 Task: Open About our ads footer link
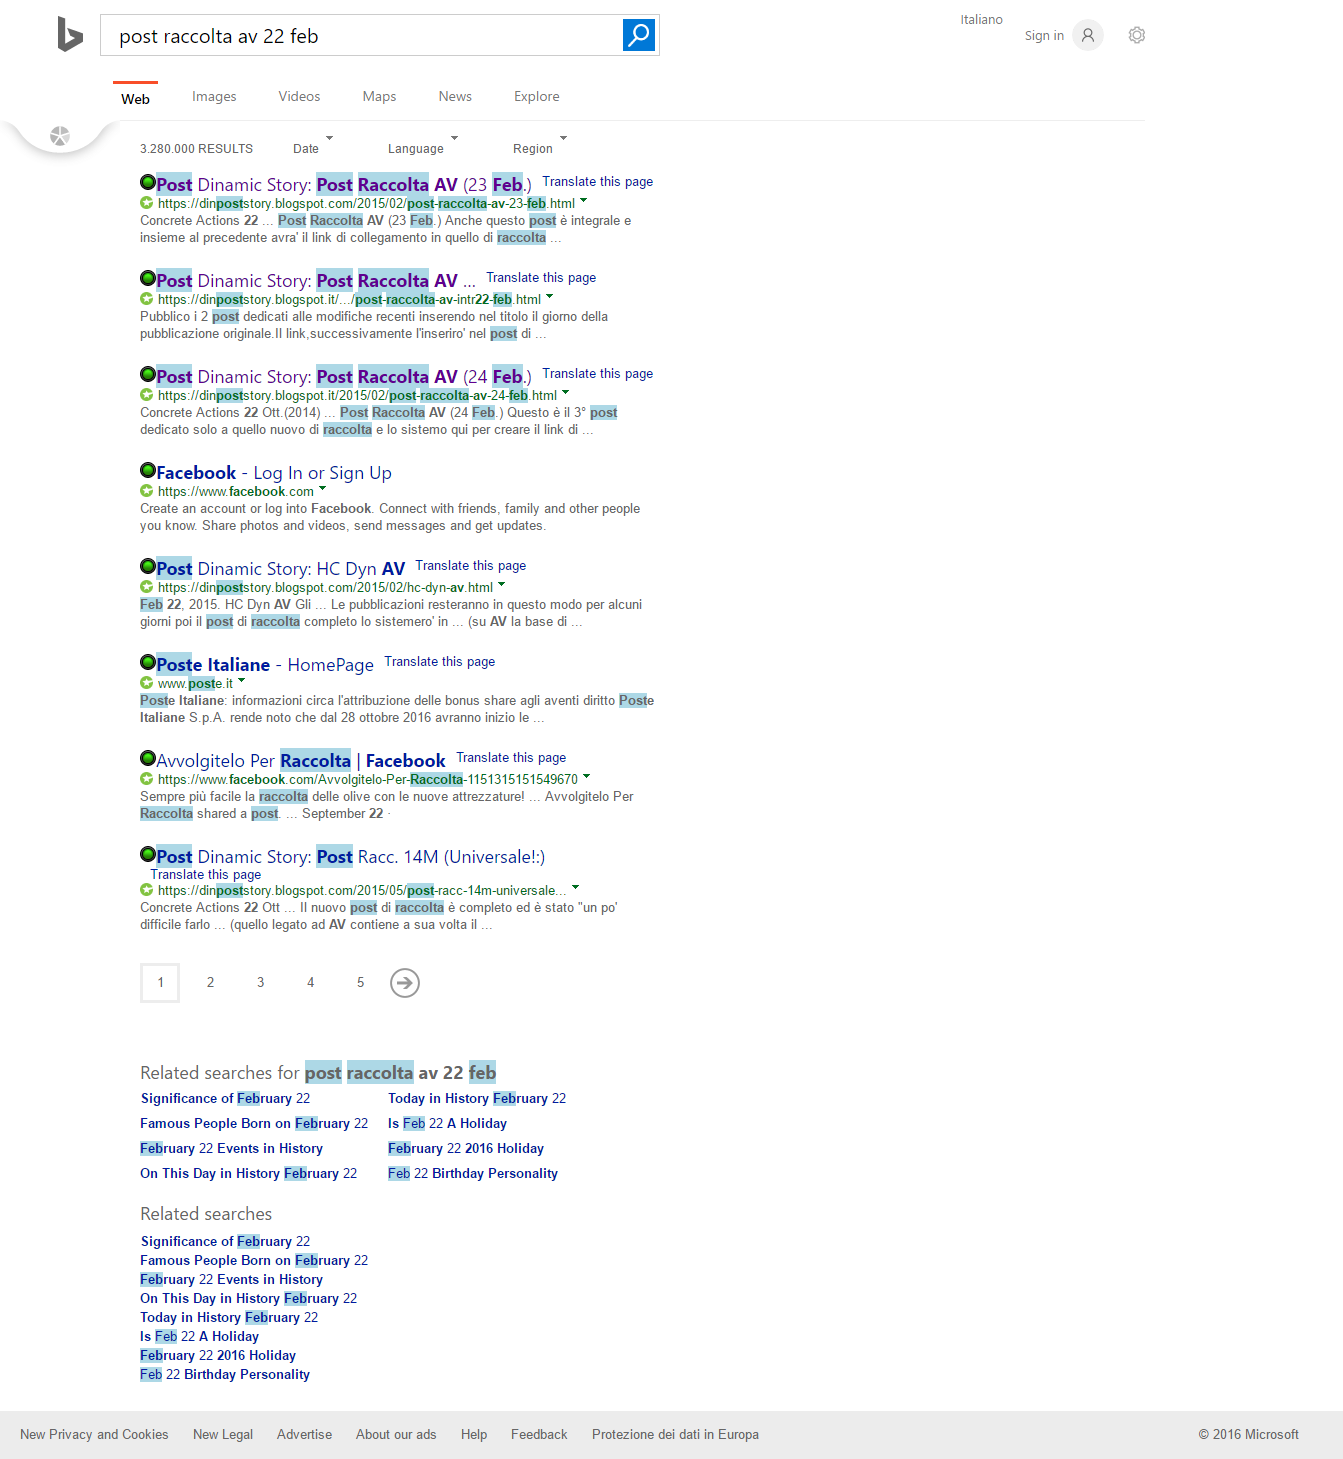pos(396,1434)
